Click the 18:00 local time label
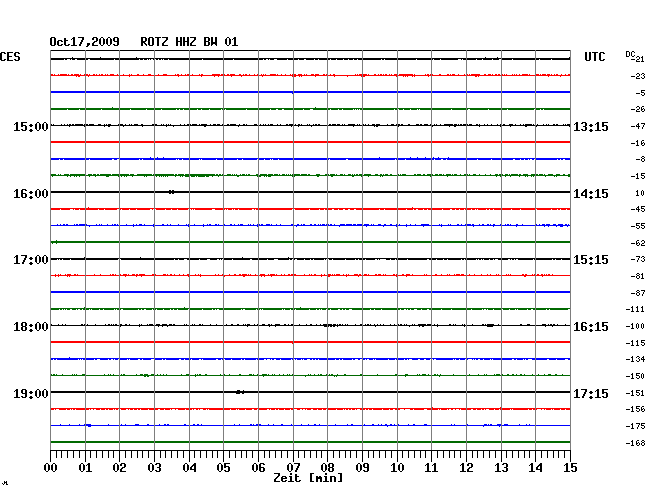Screen dimensions: 650x494 [x=31, y=327]
